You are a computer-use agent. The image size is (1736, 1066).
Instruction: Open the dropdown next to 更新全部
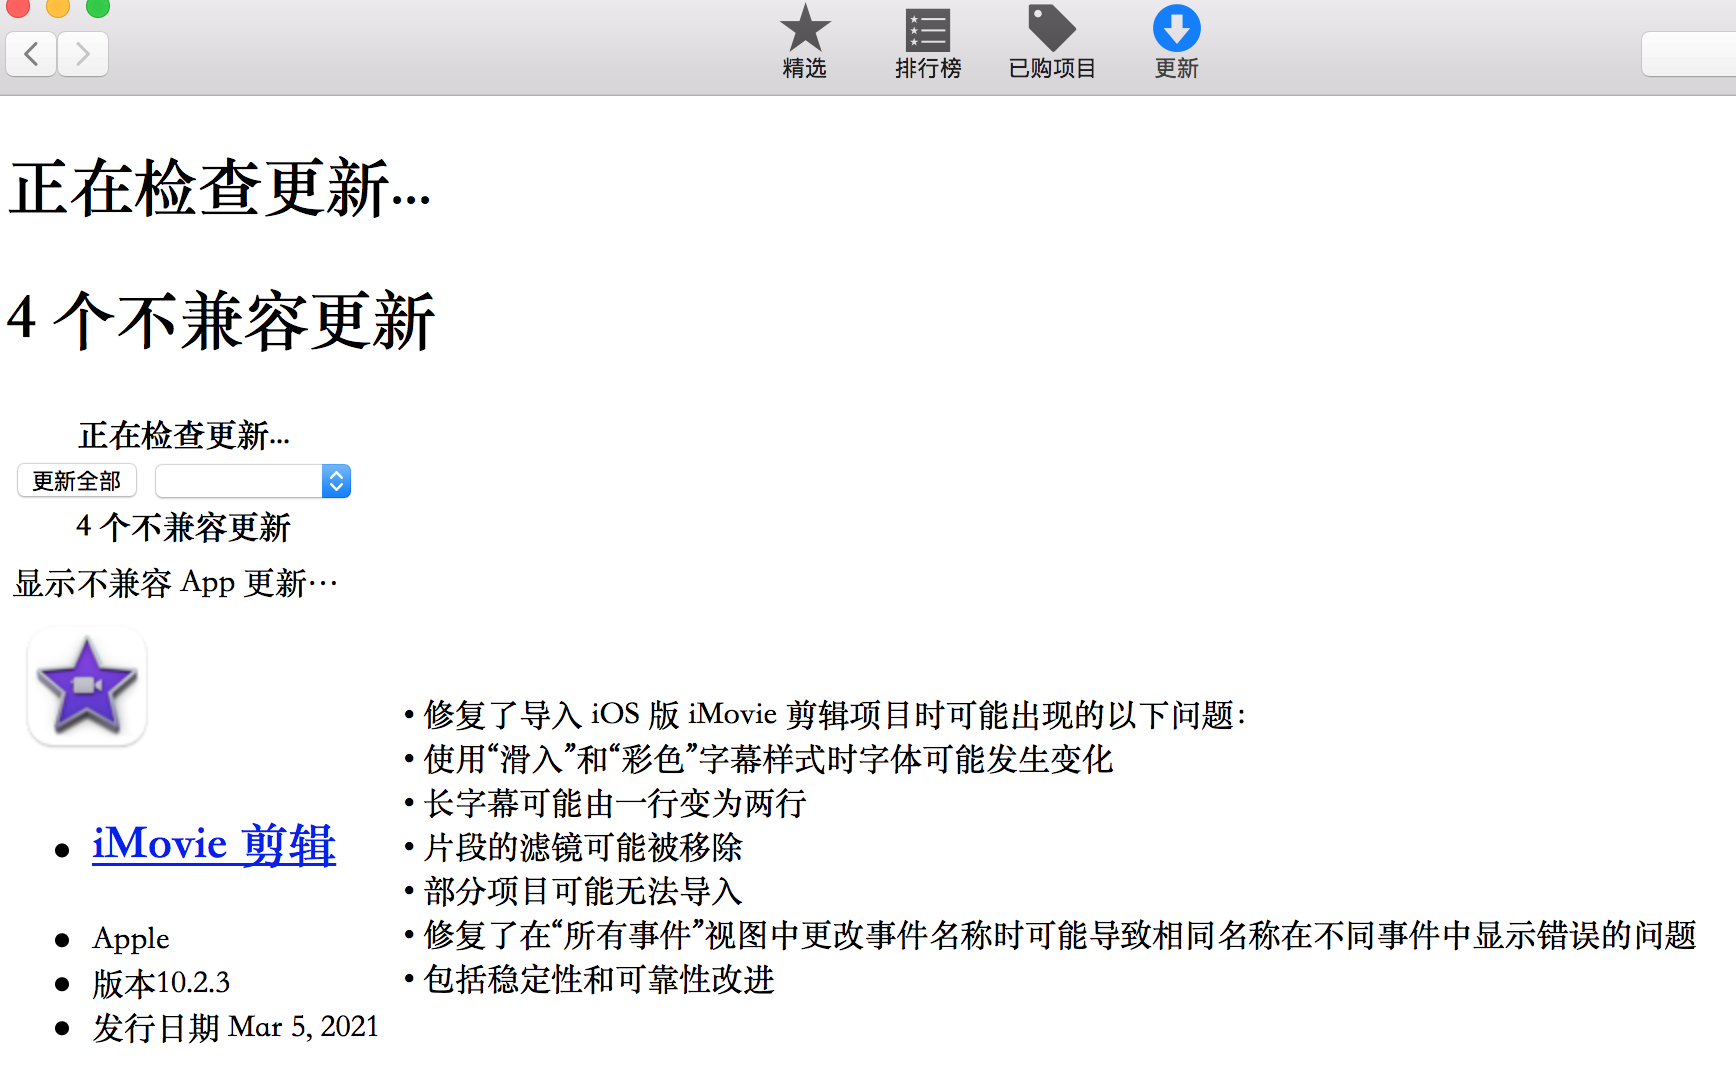(x=253, y=481)
